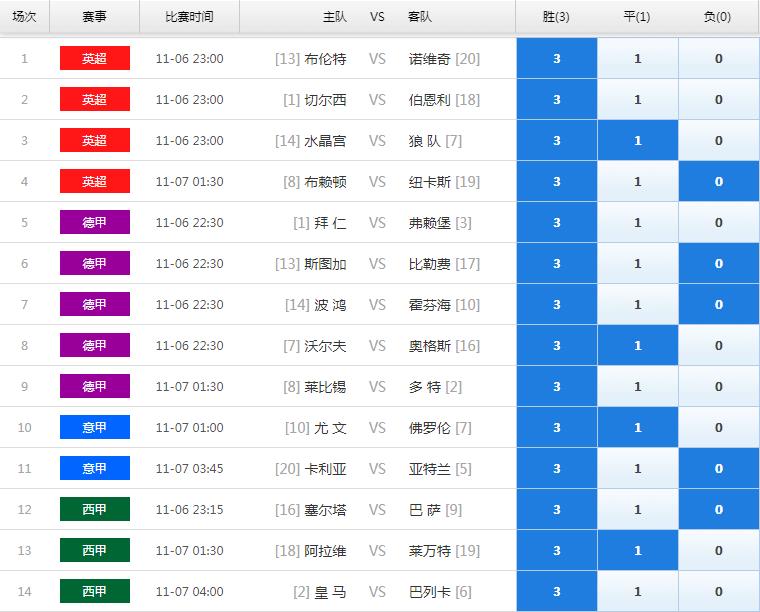Click match time 11-06 23:15
Viewport: 760px width, 612px height.
point(190,509)
